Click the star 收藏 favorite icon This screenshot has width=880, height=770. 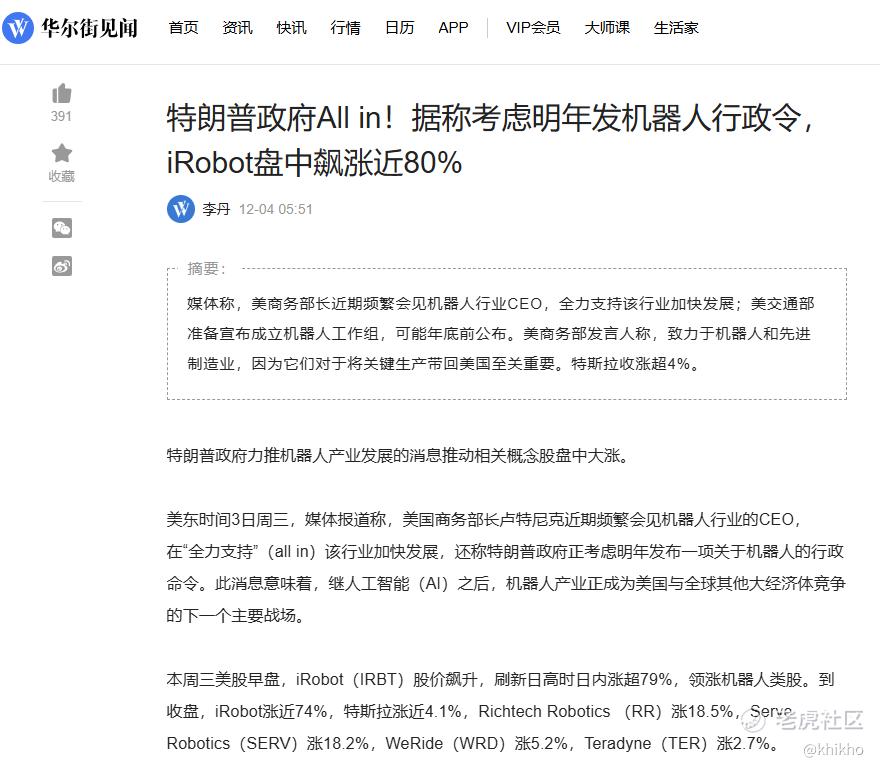click(62, 153)
